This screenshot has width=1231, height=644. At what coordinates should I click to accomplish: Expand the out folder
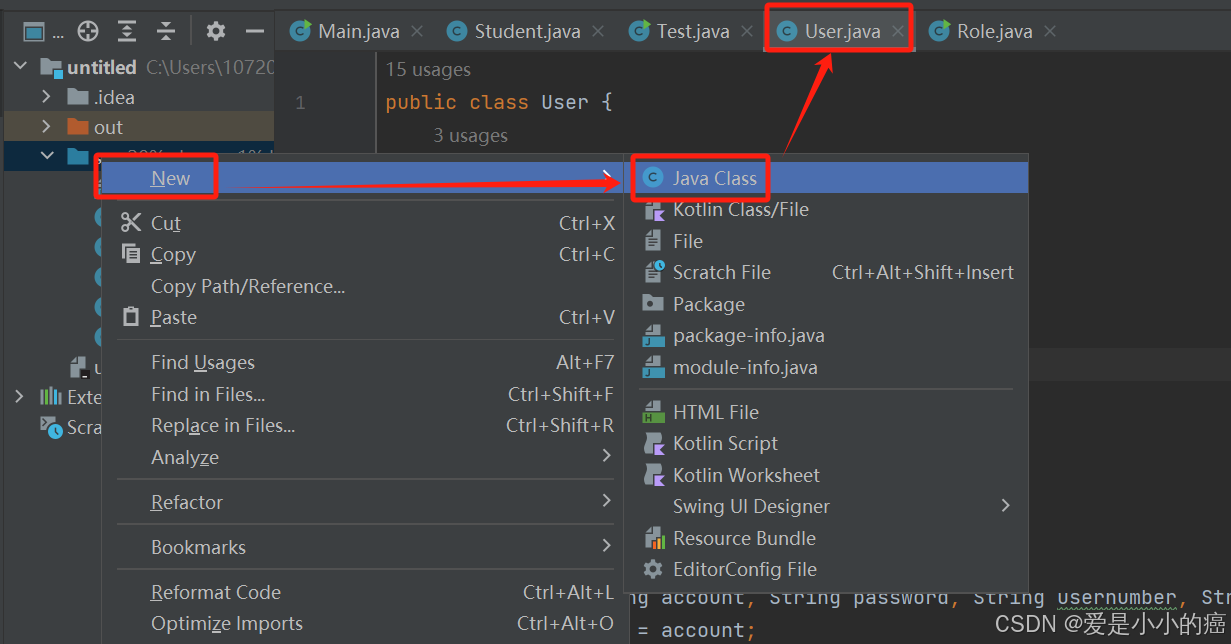click(x=46, y=127)
